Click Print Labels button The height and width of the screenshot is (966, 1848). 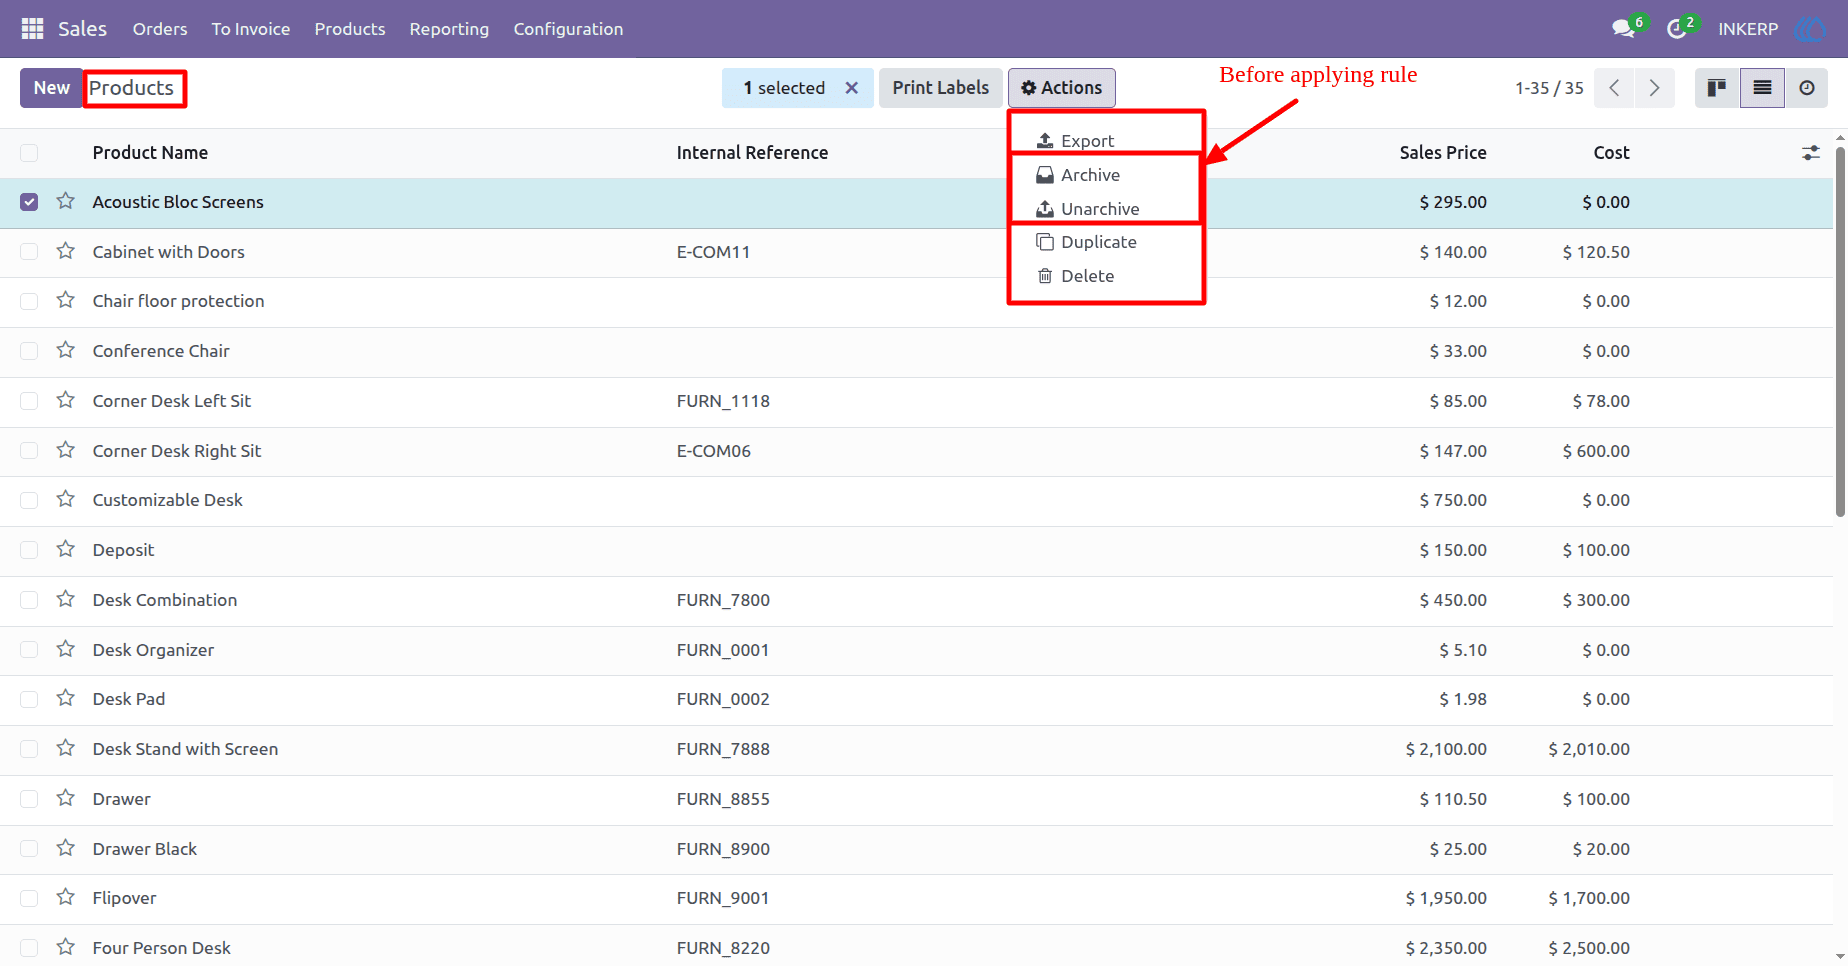tap(940, 88)
